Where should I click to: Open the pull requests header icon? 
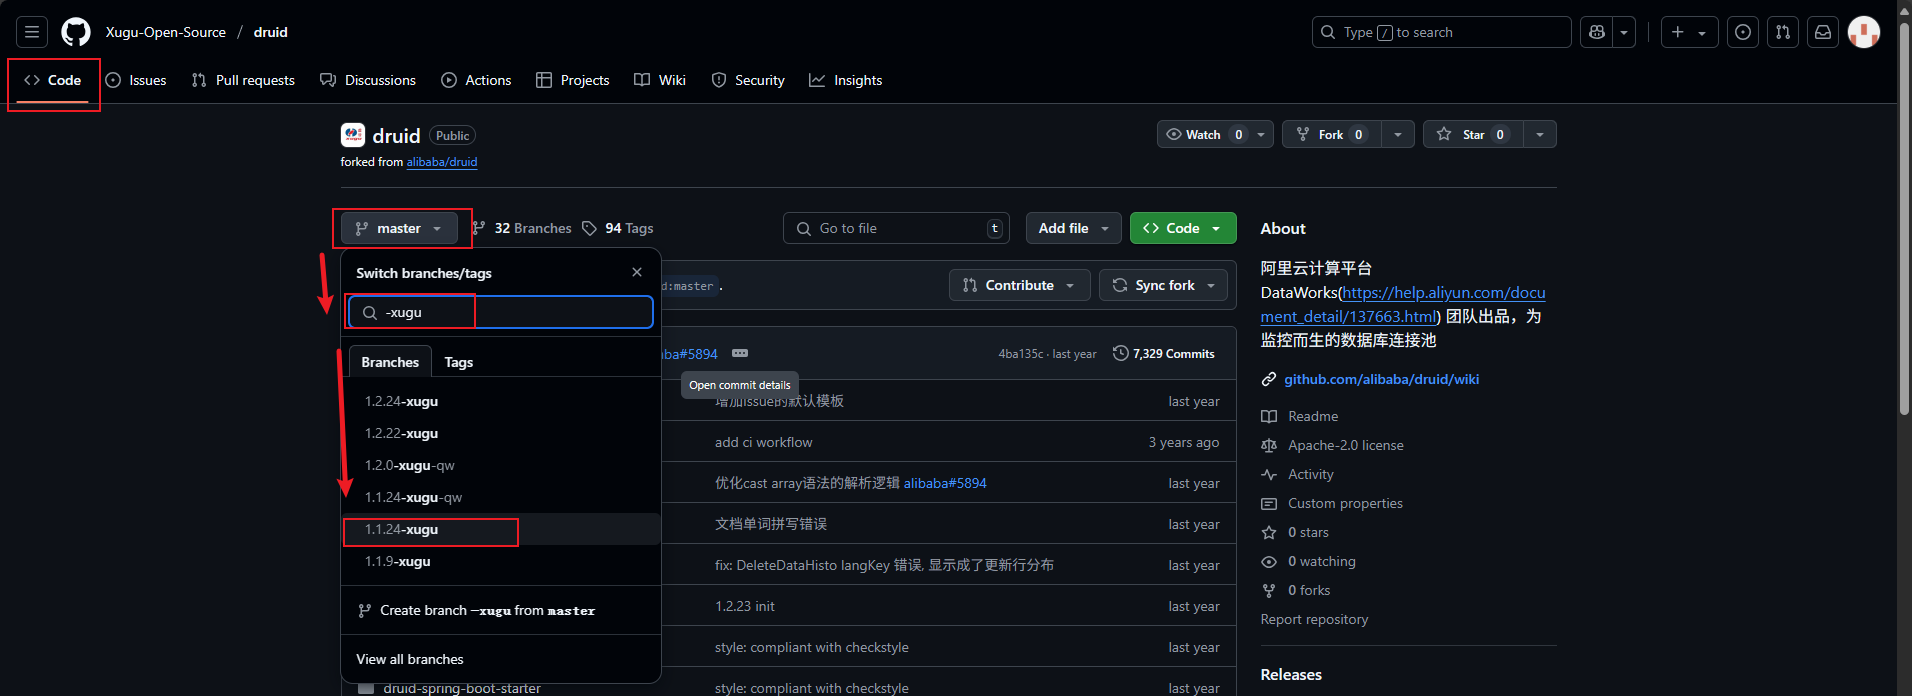(1783, 32)
